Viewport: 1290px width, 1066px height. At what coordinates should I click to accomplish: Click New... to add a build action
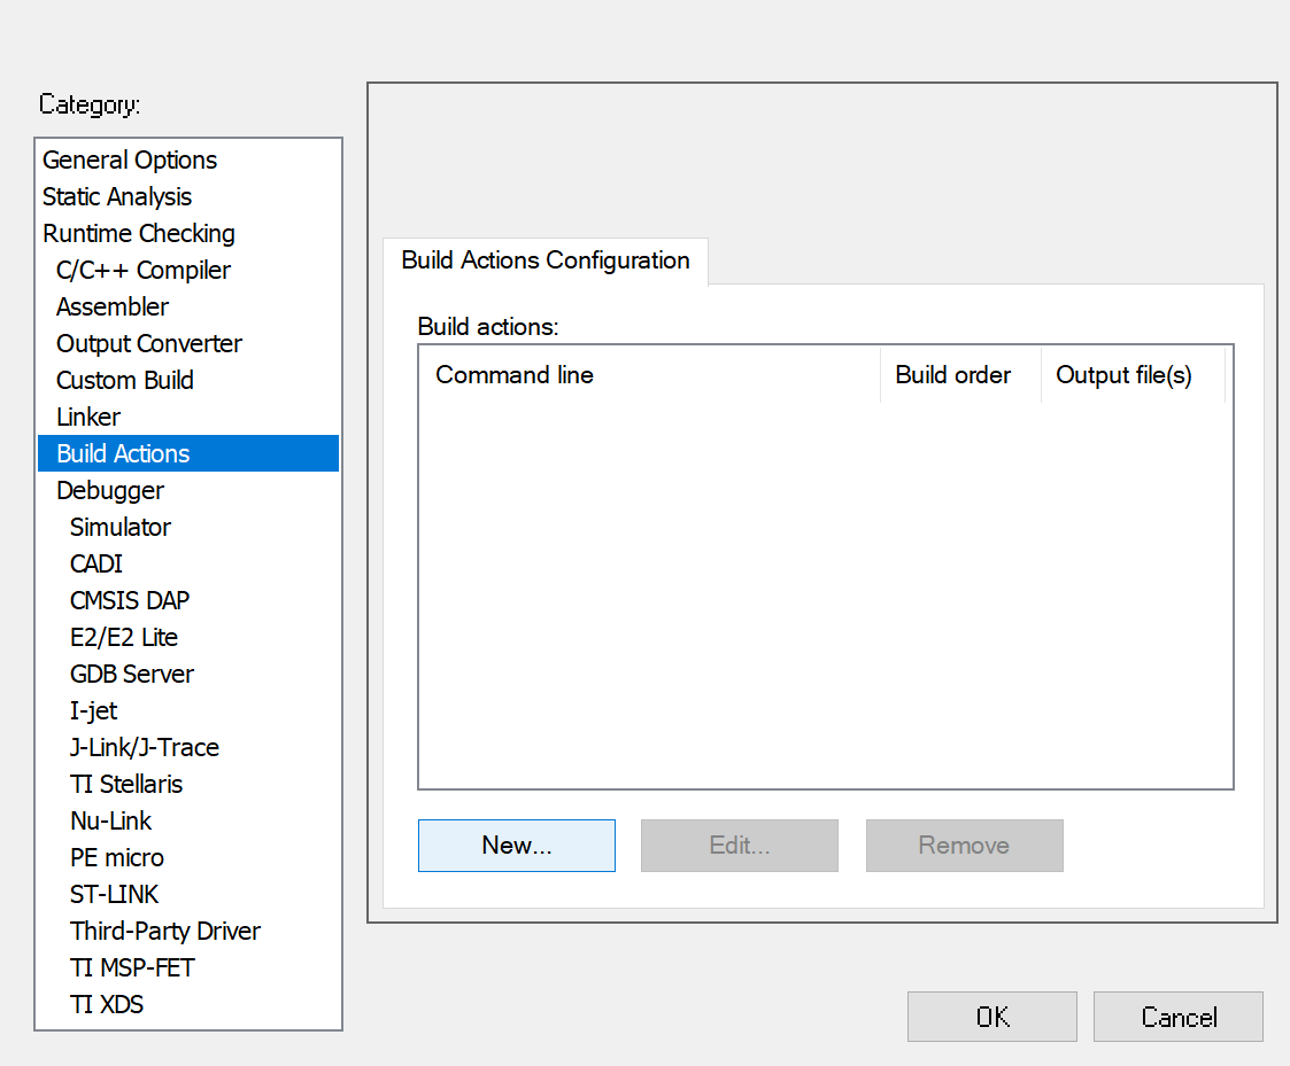(516, 845)
